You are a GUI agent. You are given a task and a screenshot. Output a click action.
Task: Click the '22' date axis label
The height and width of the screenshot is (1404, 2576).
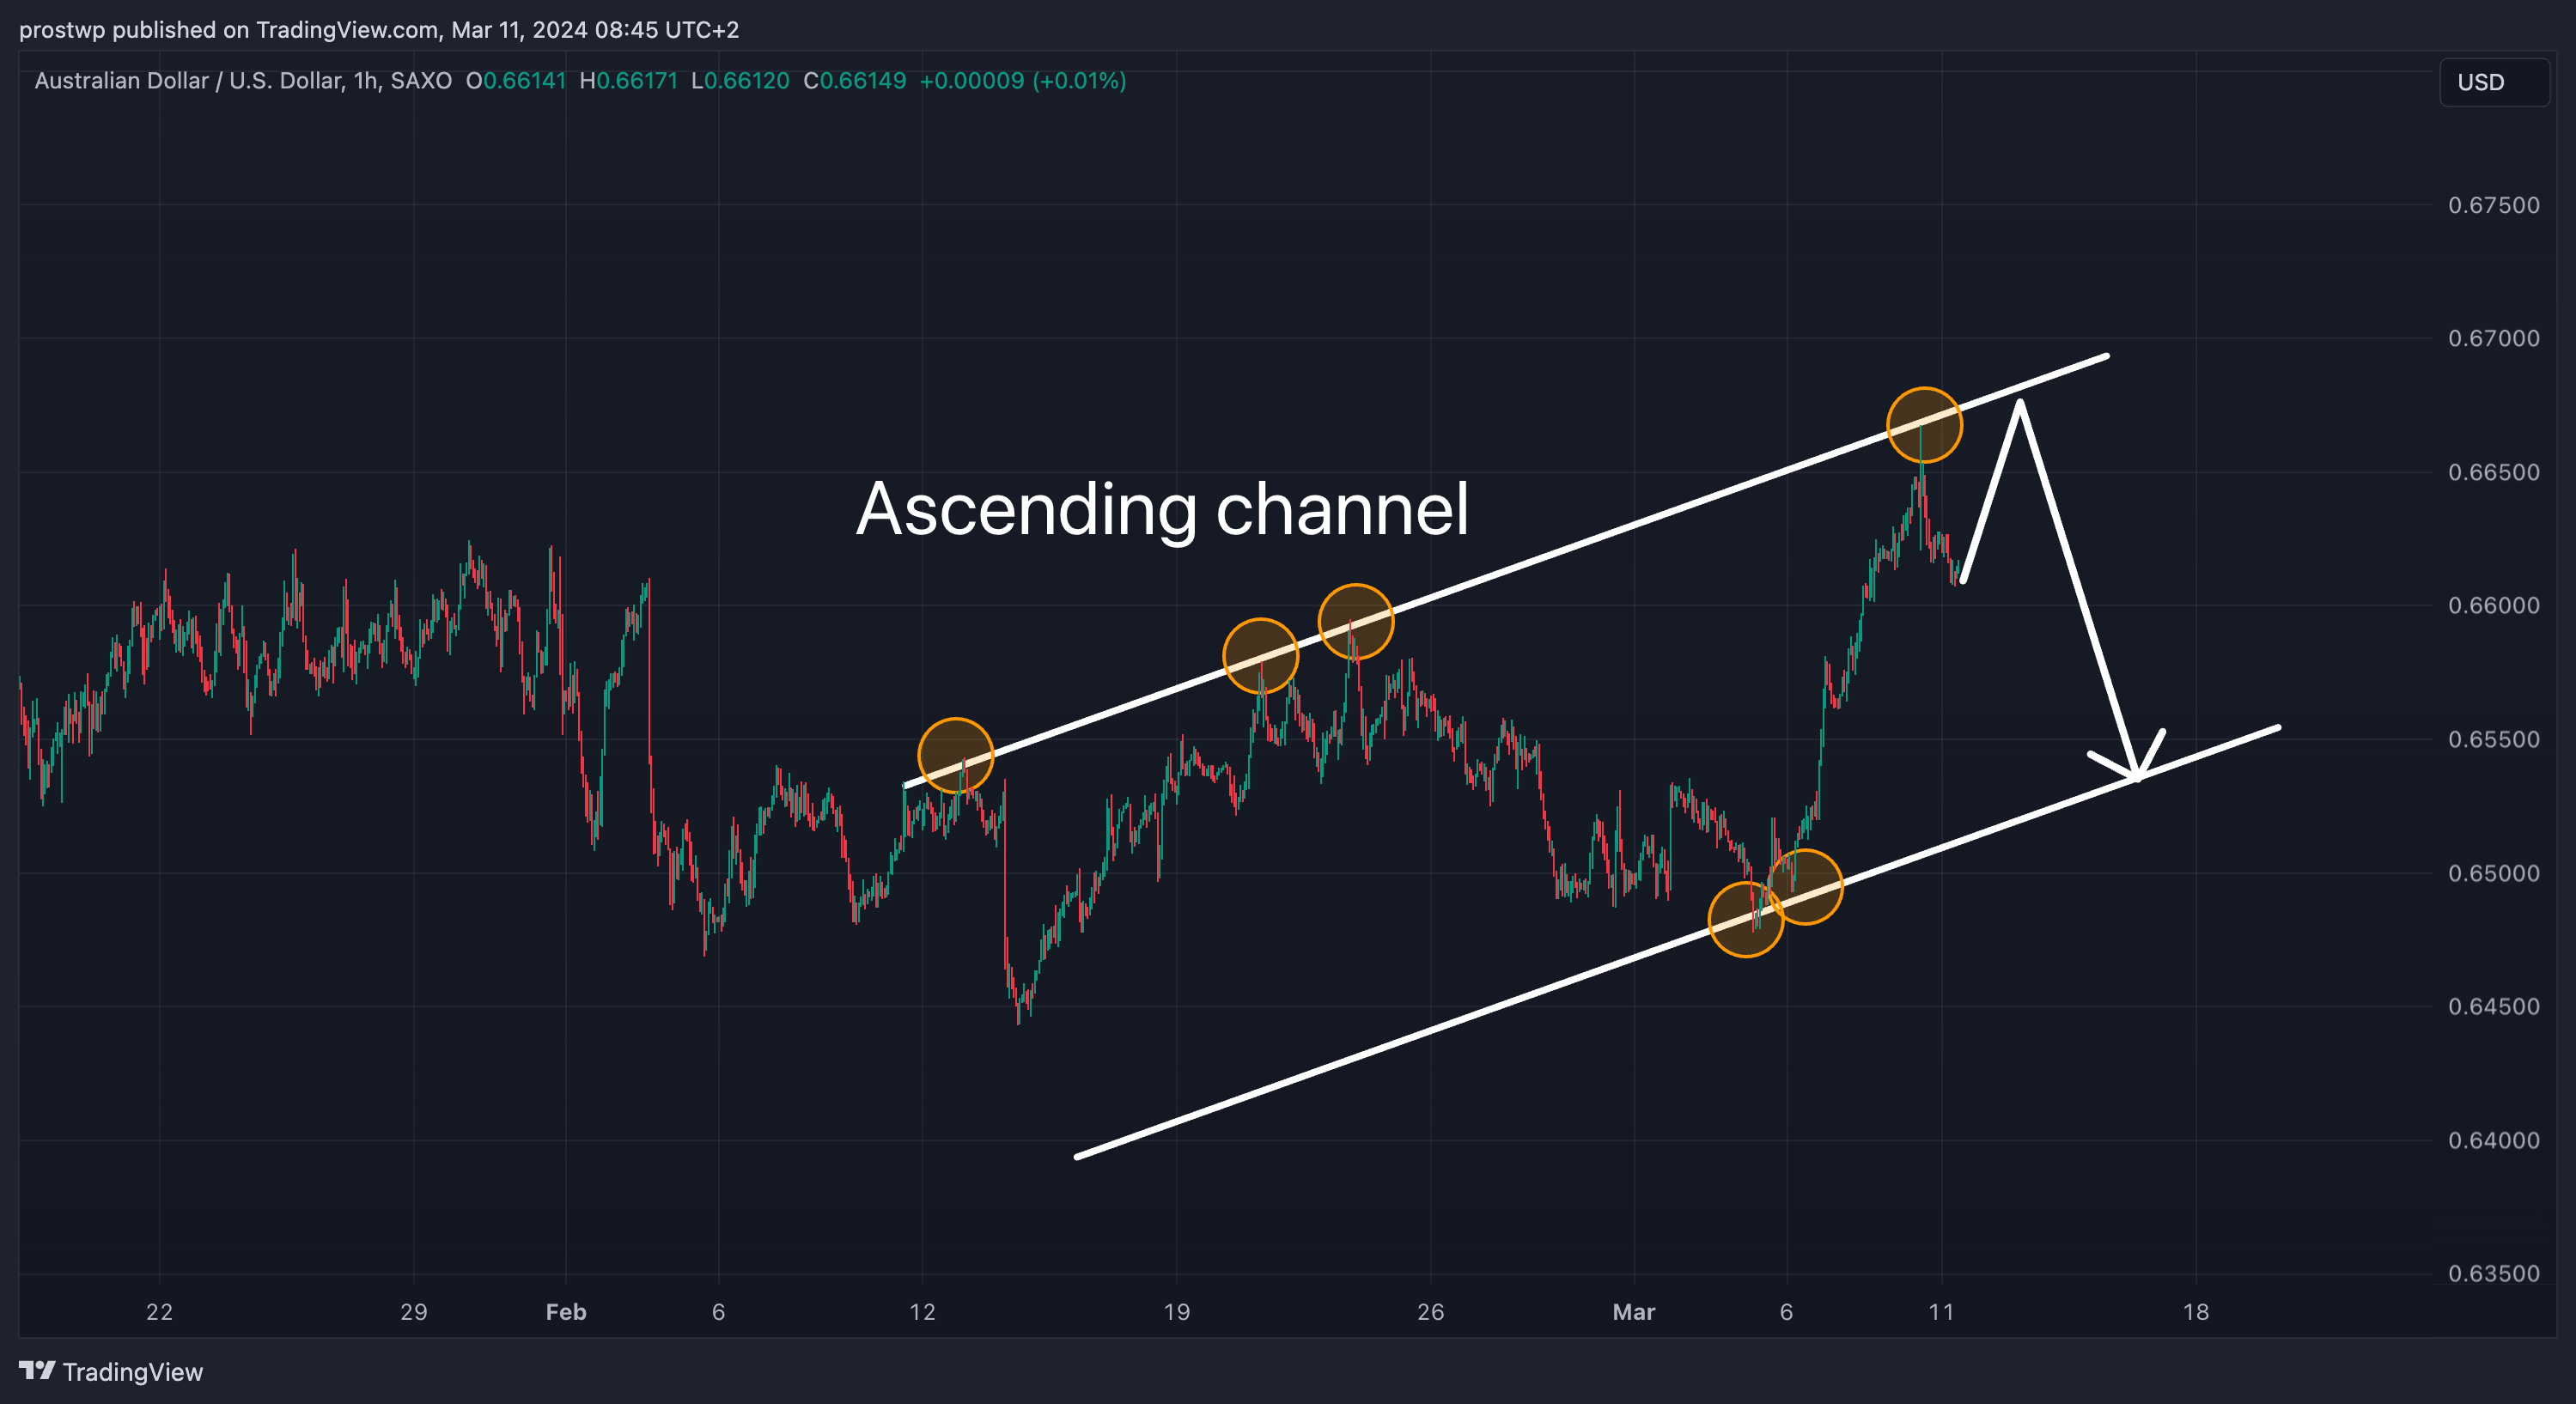tap(159, 1312)
